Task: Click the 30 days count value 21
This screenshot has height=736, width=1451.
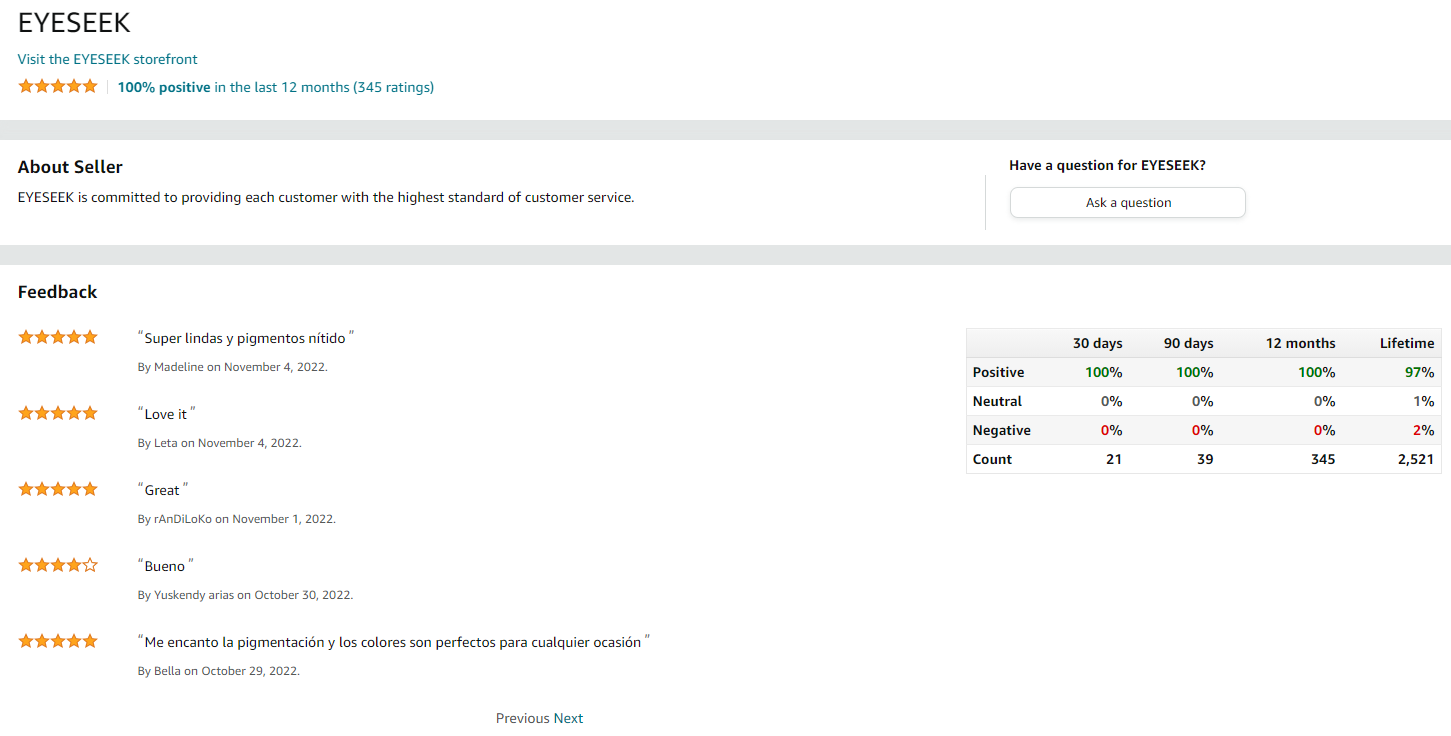Action: [x=1114, y=459]
